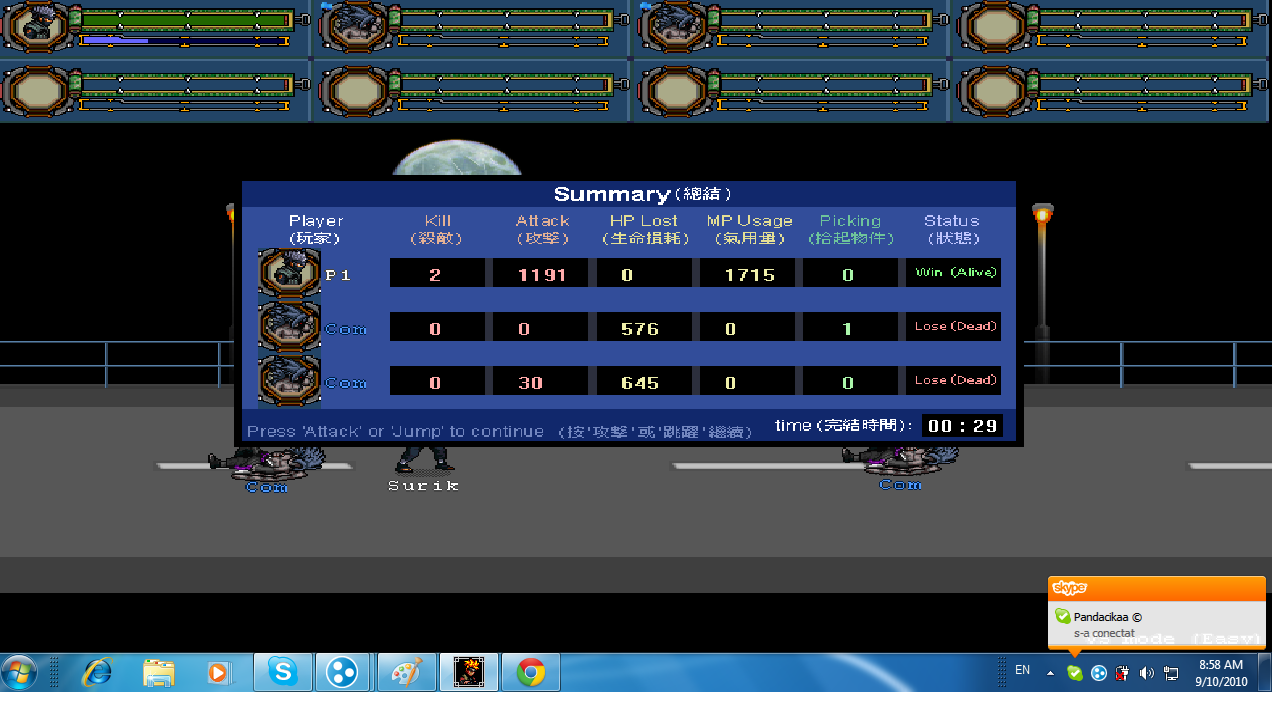This screenshot has width=1280, height=720.
Task: Click player one green HP bar
Action: click(x=189, y=19)
